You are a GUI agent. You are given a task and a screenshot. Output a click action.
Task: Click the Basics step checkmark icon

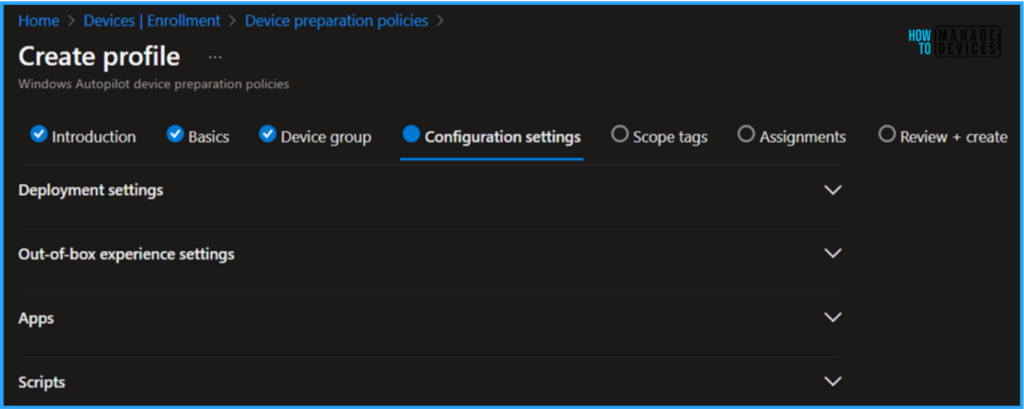pos(175,135)
